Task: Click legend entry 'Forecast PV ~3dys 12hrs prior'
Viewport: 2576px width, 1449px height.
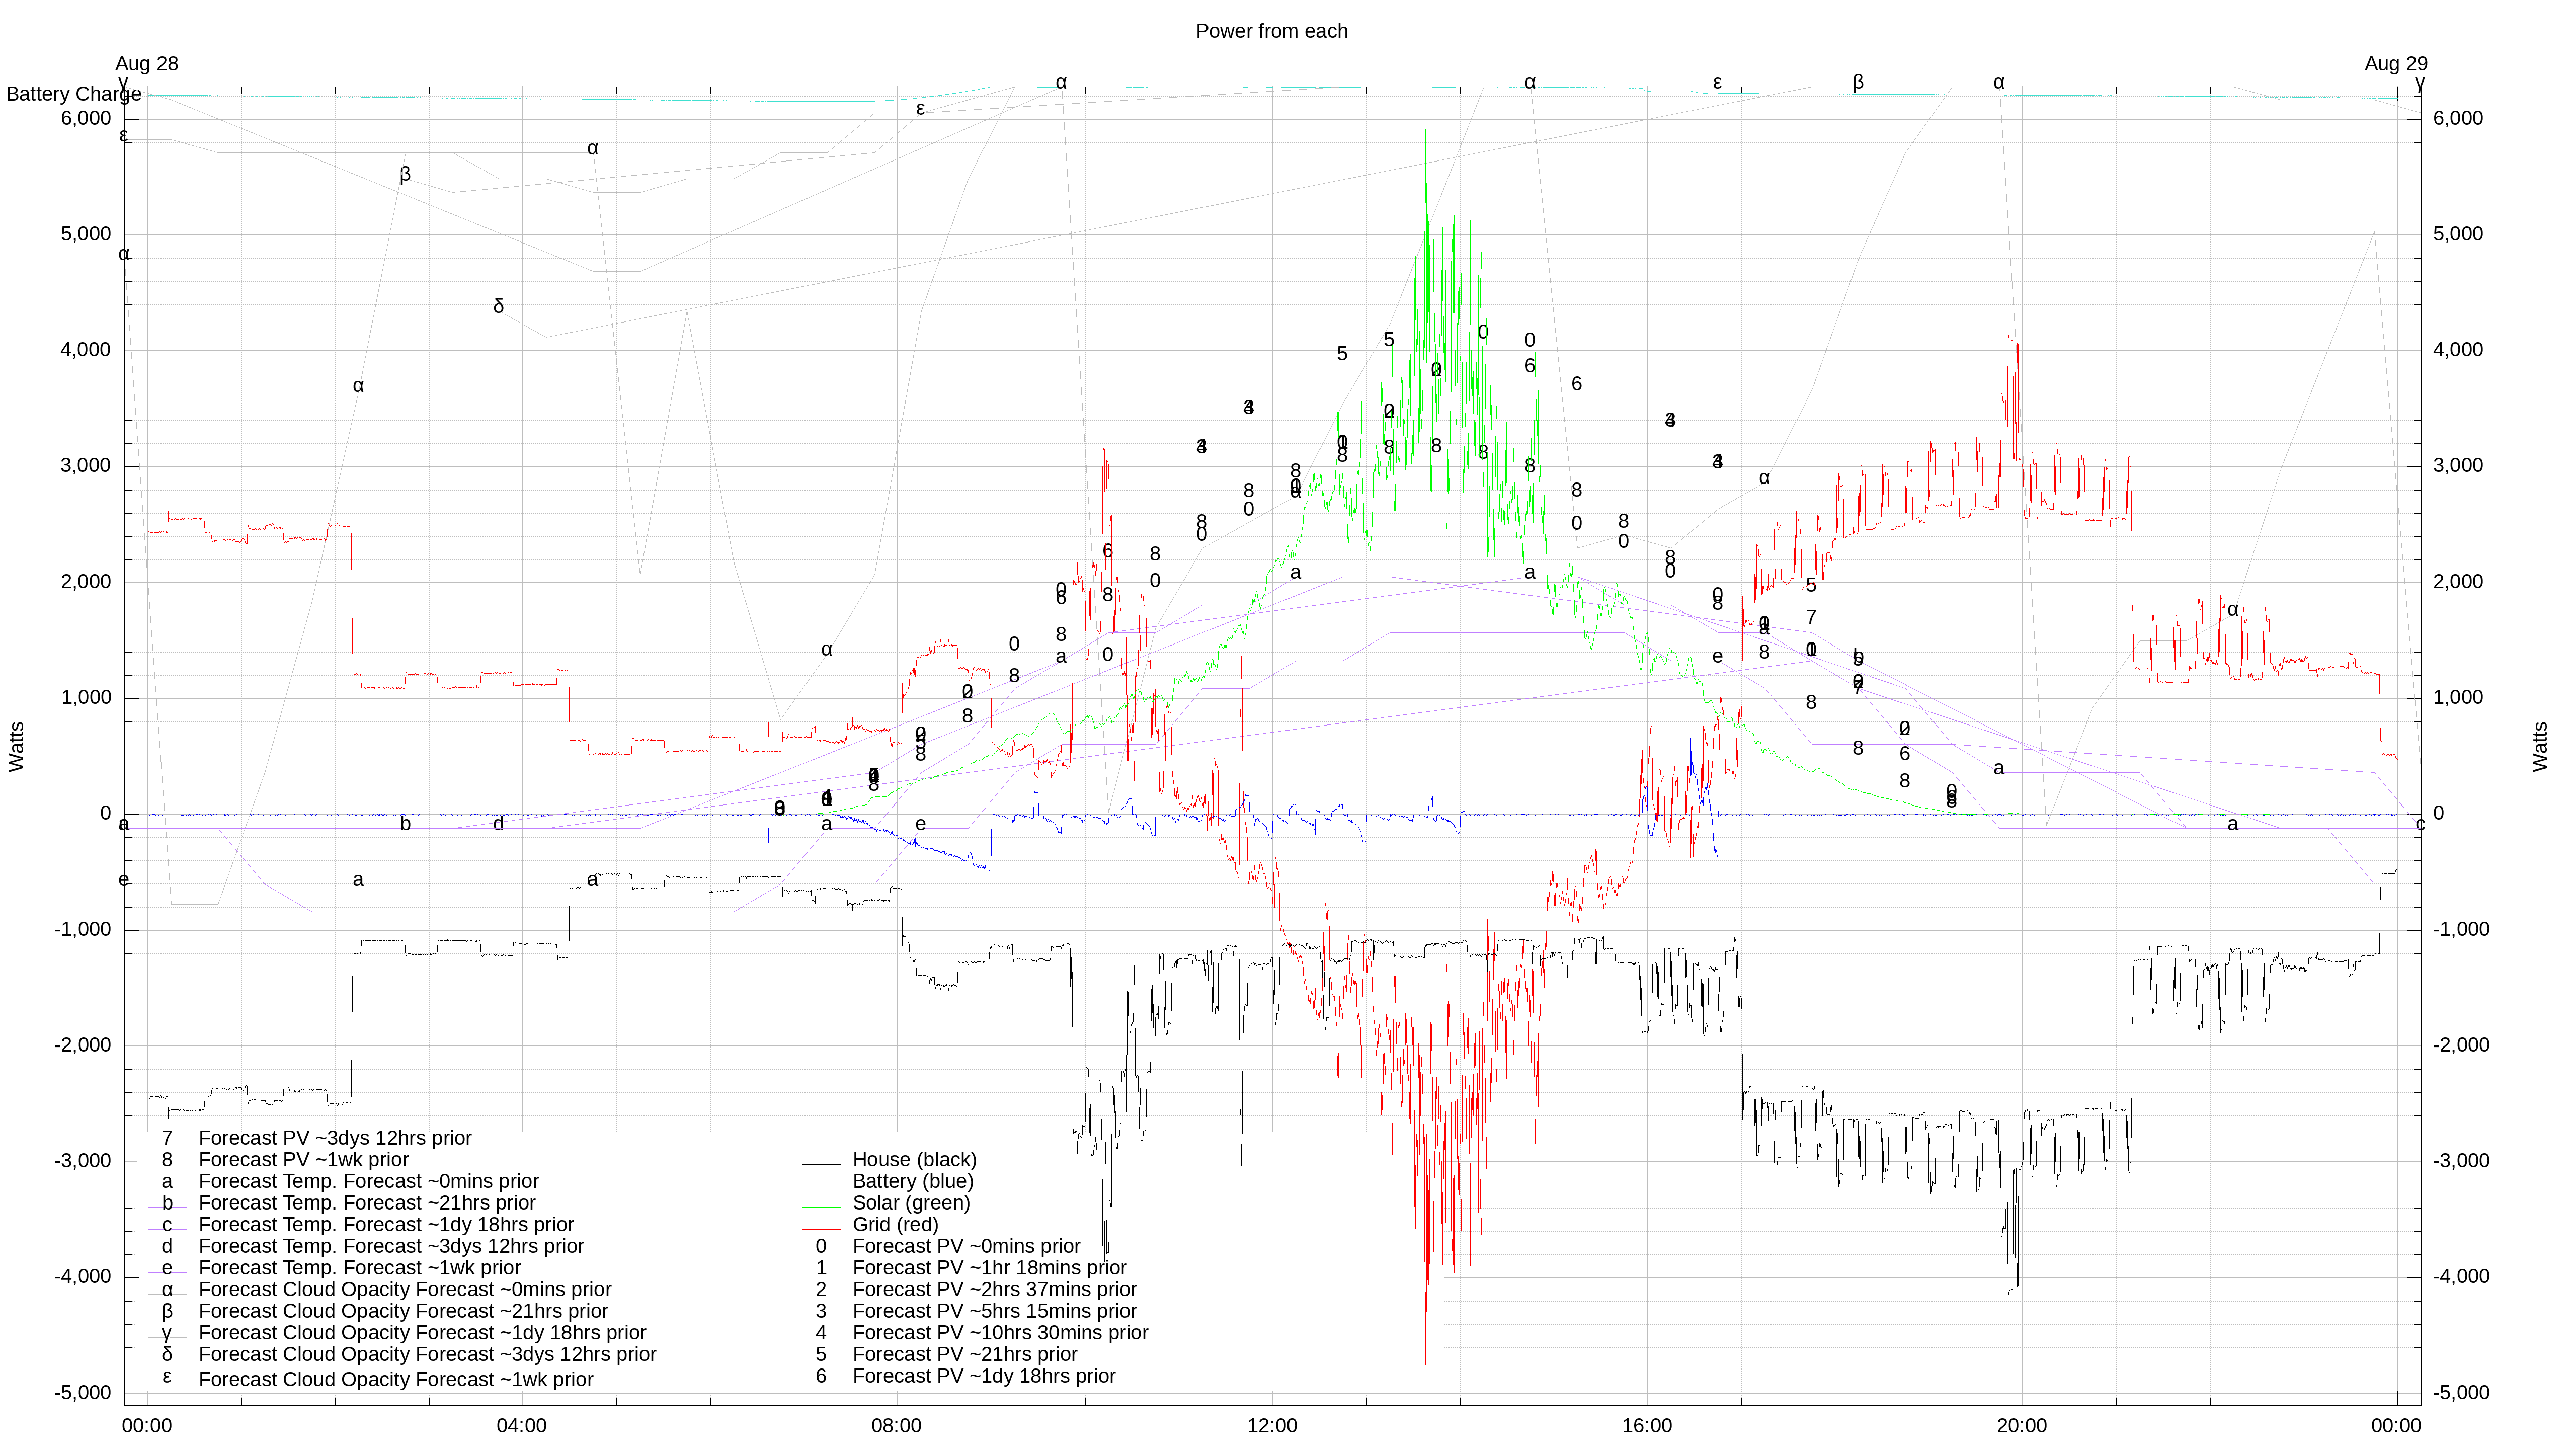Action: pos(335,1138)
